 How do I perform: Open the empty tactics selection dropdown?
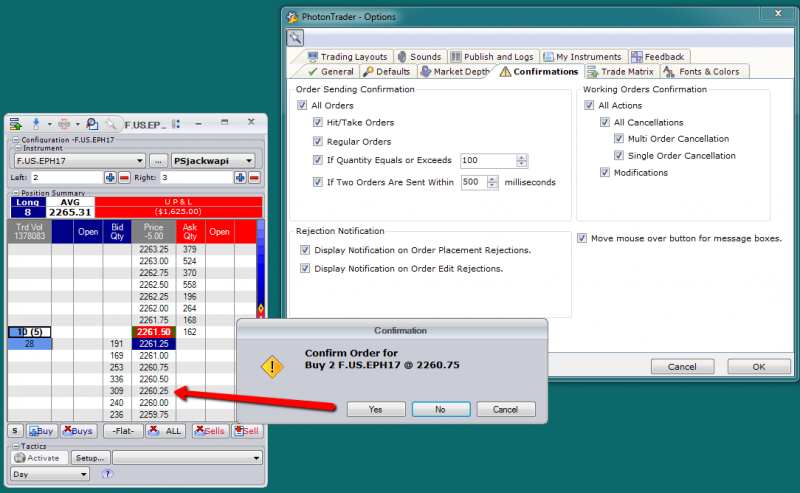tap(187, 458)
